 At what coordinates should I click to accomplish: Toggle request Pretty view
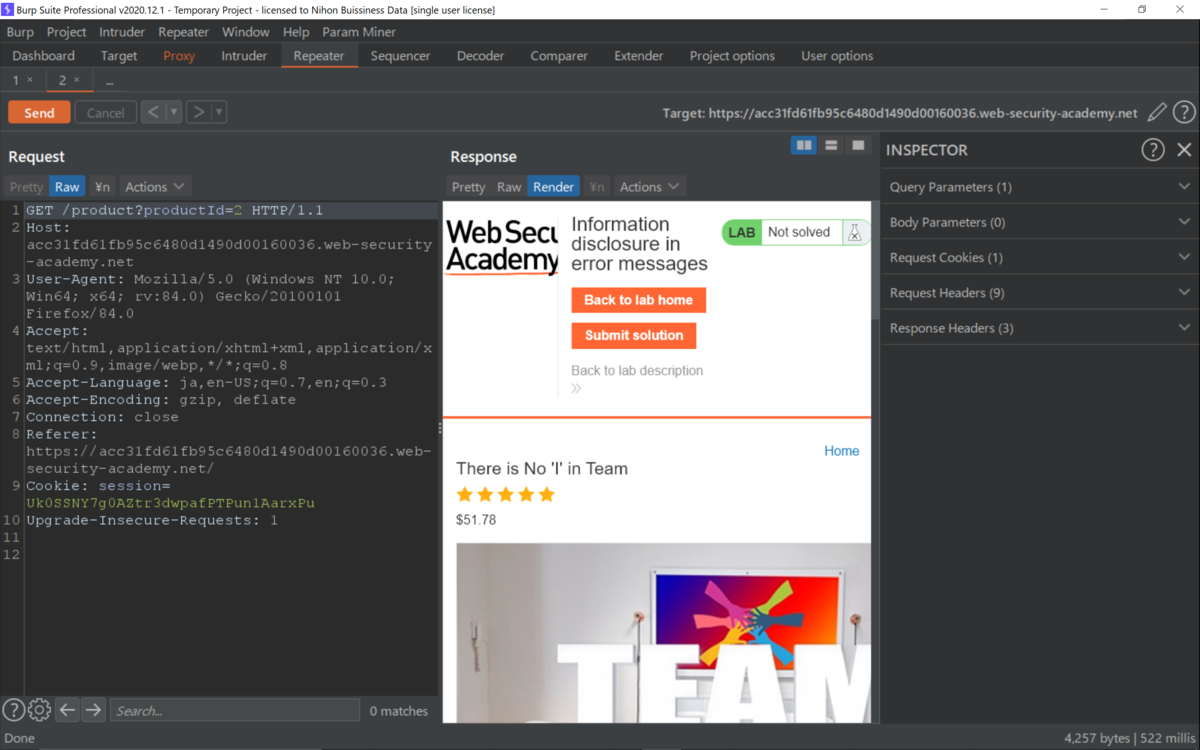[26, 187]
